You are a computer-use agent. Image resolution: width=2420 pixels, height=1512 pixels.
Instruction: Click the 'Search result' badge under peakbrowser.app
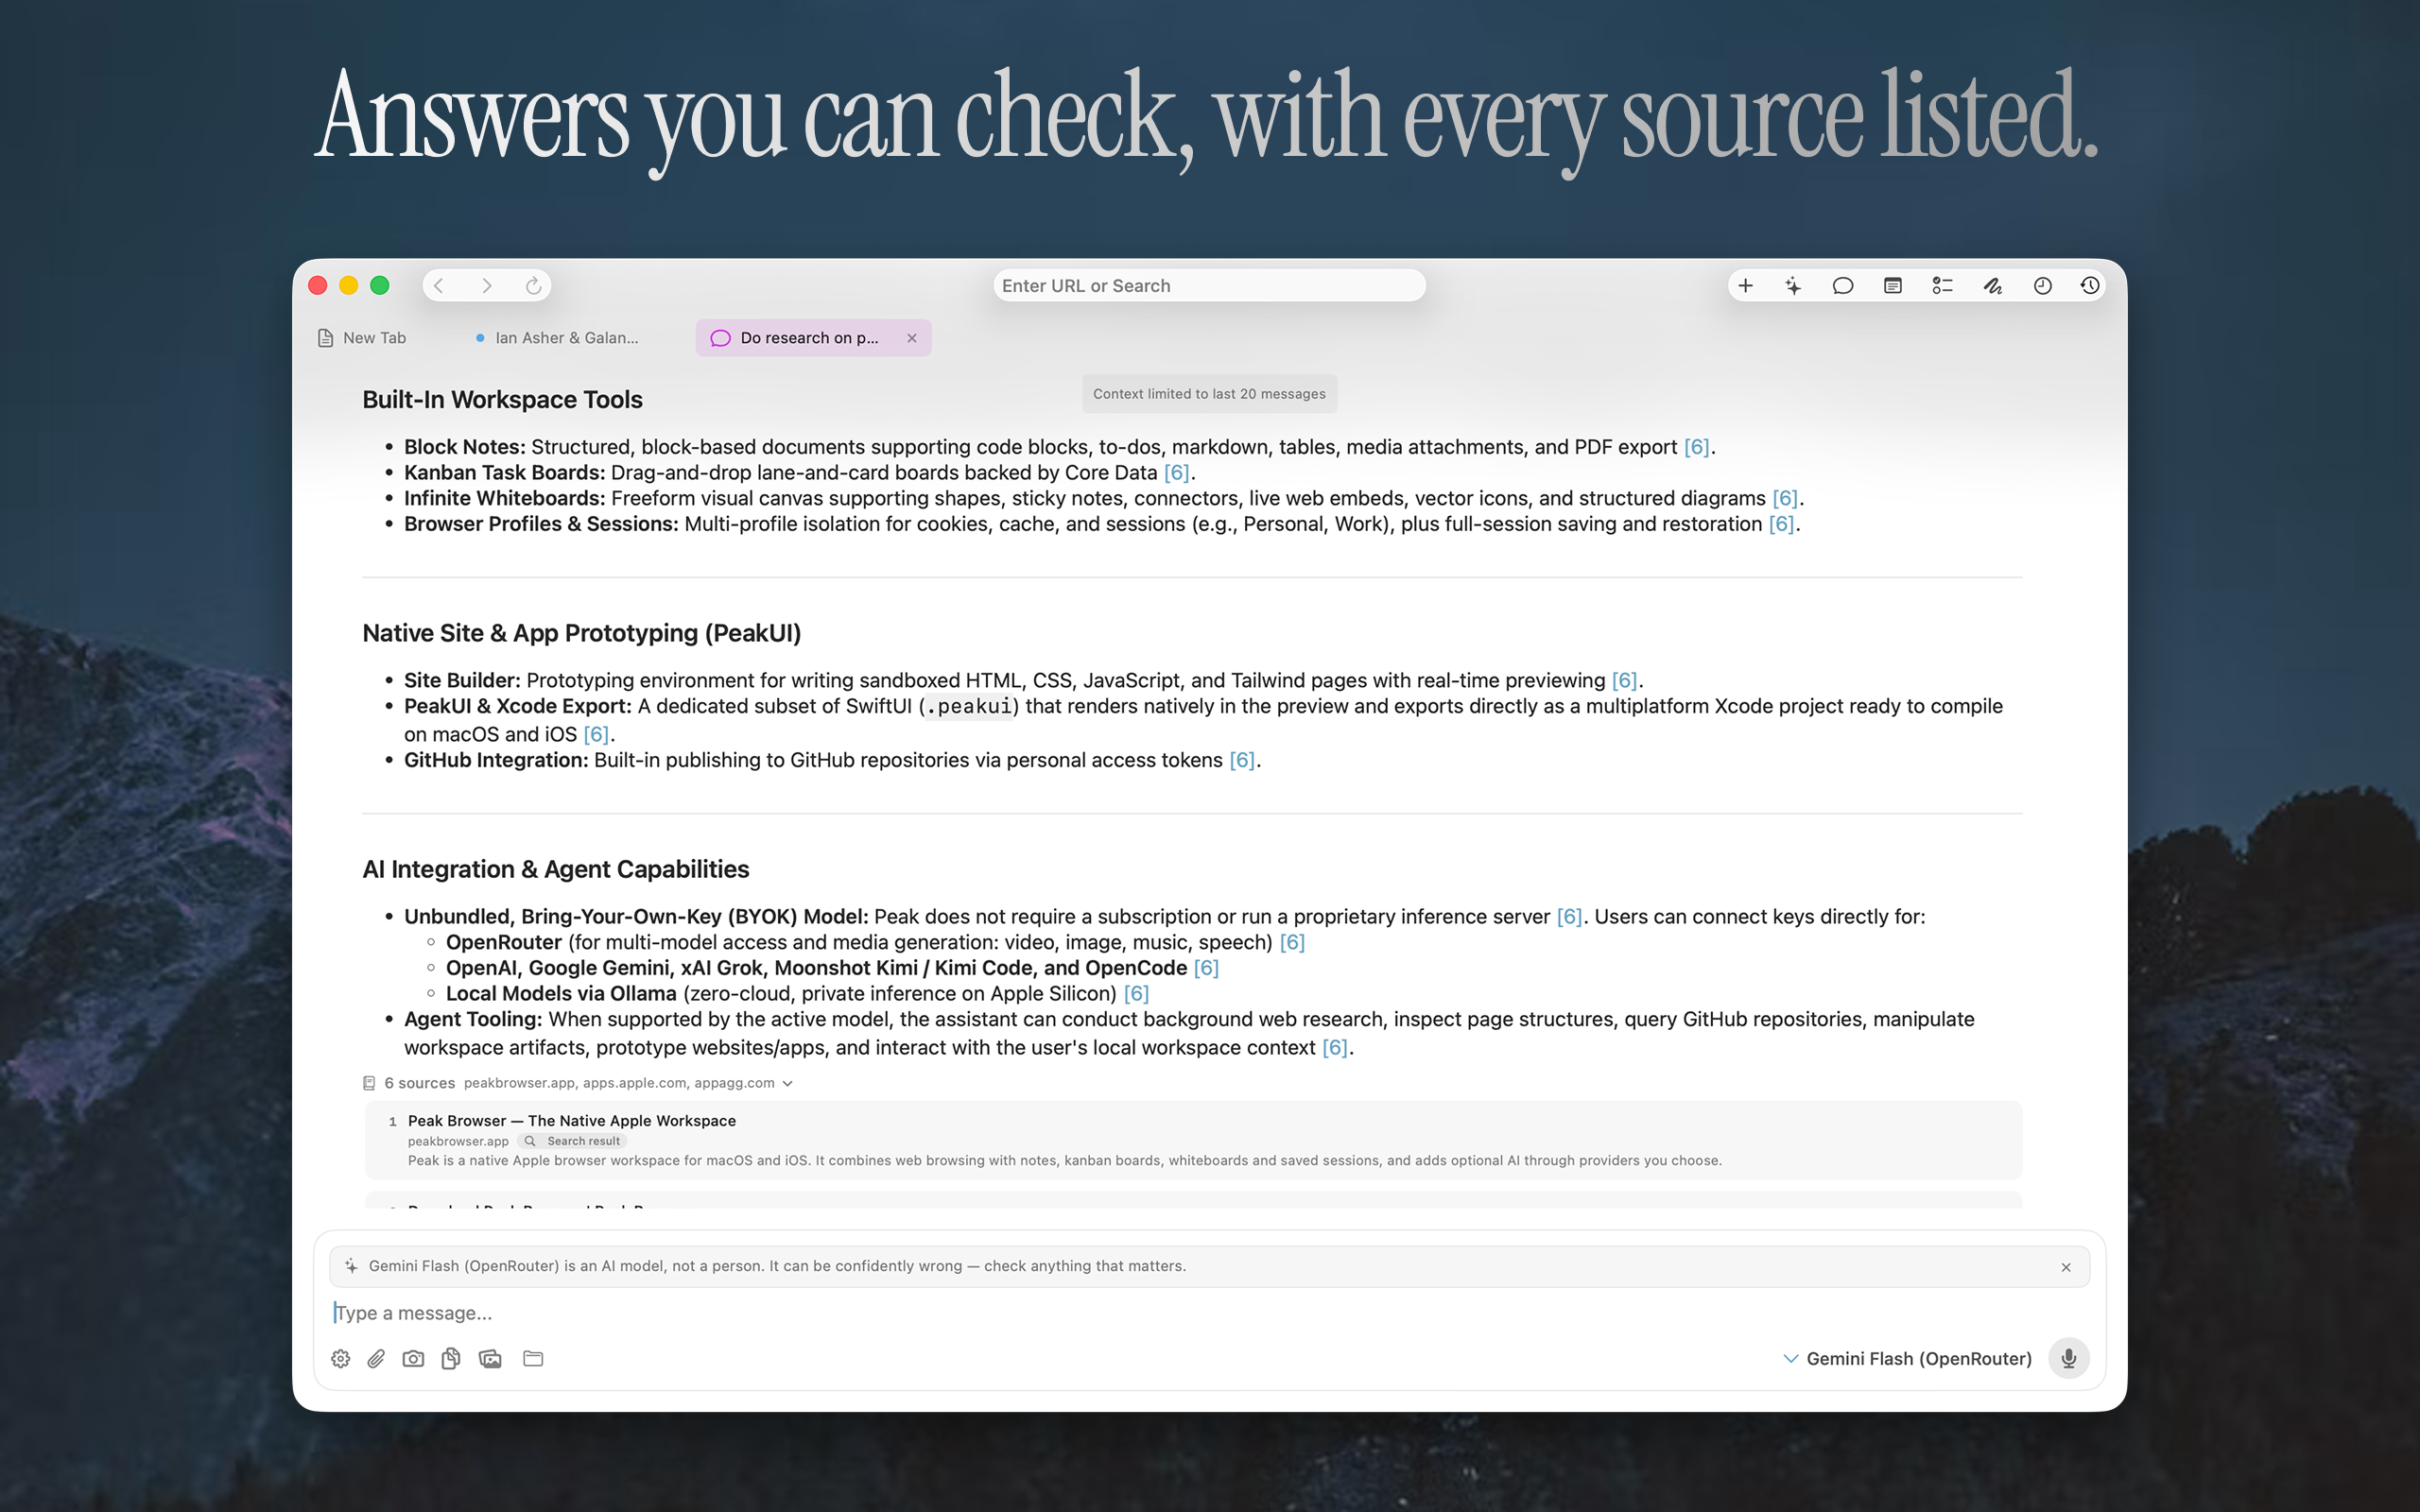572,1141
